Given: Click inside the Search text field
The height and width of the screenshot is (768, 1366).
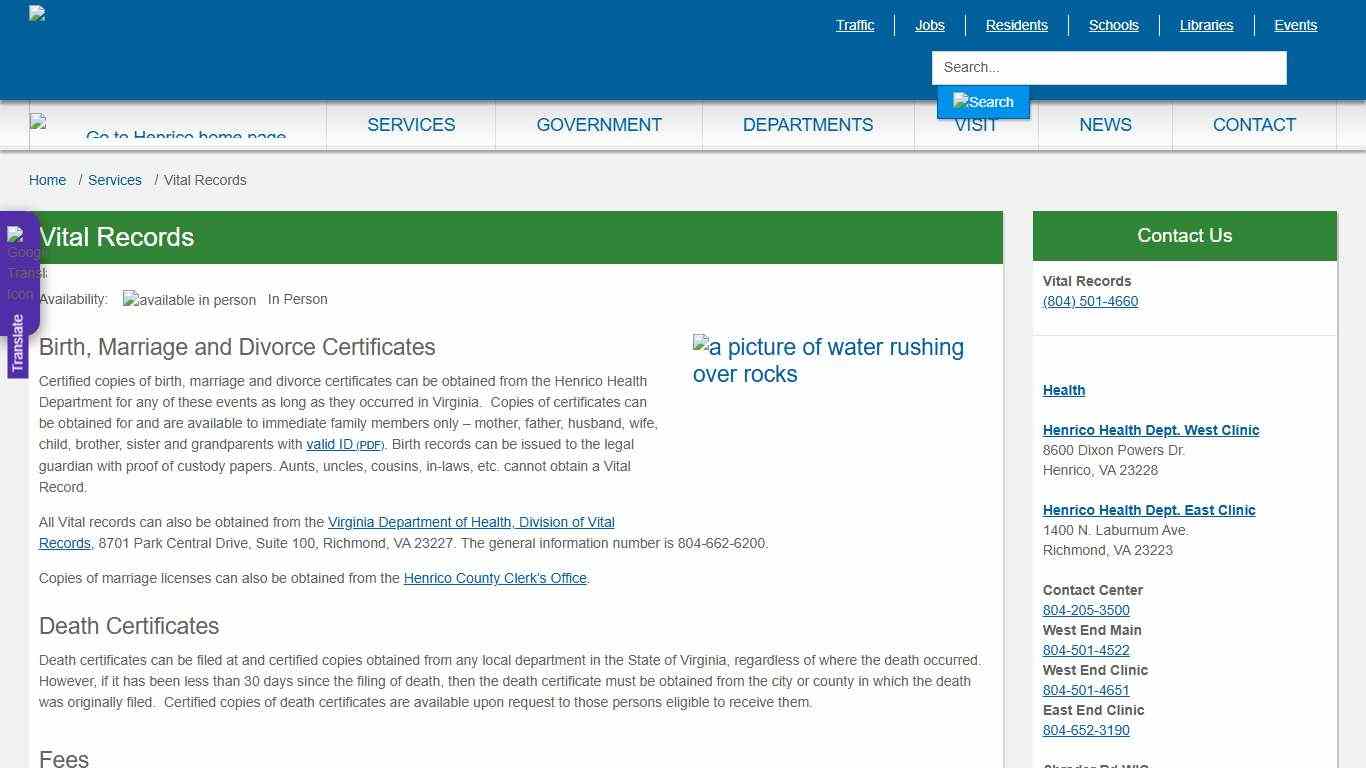Looking at the screenshot, I should [1108, 67].
